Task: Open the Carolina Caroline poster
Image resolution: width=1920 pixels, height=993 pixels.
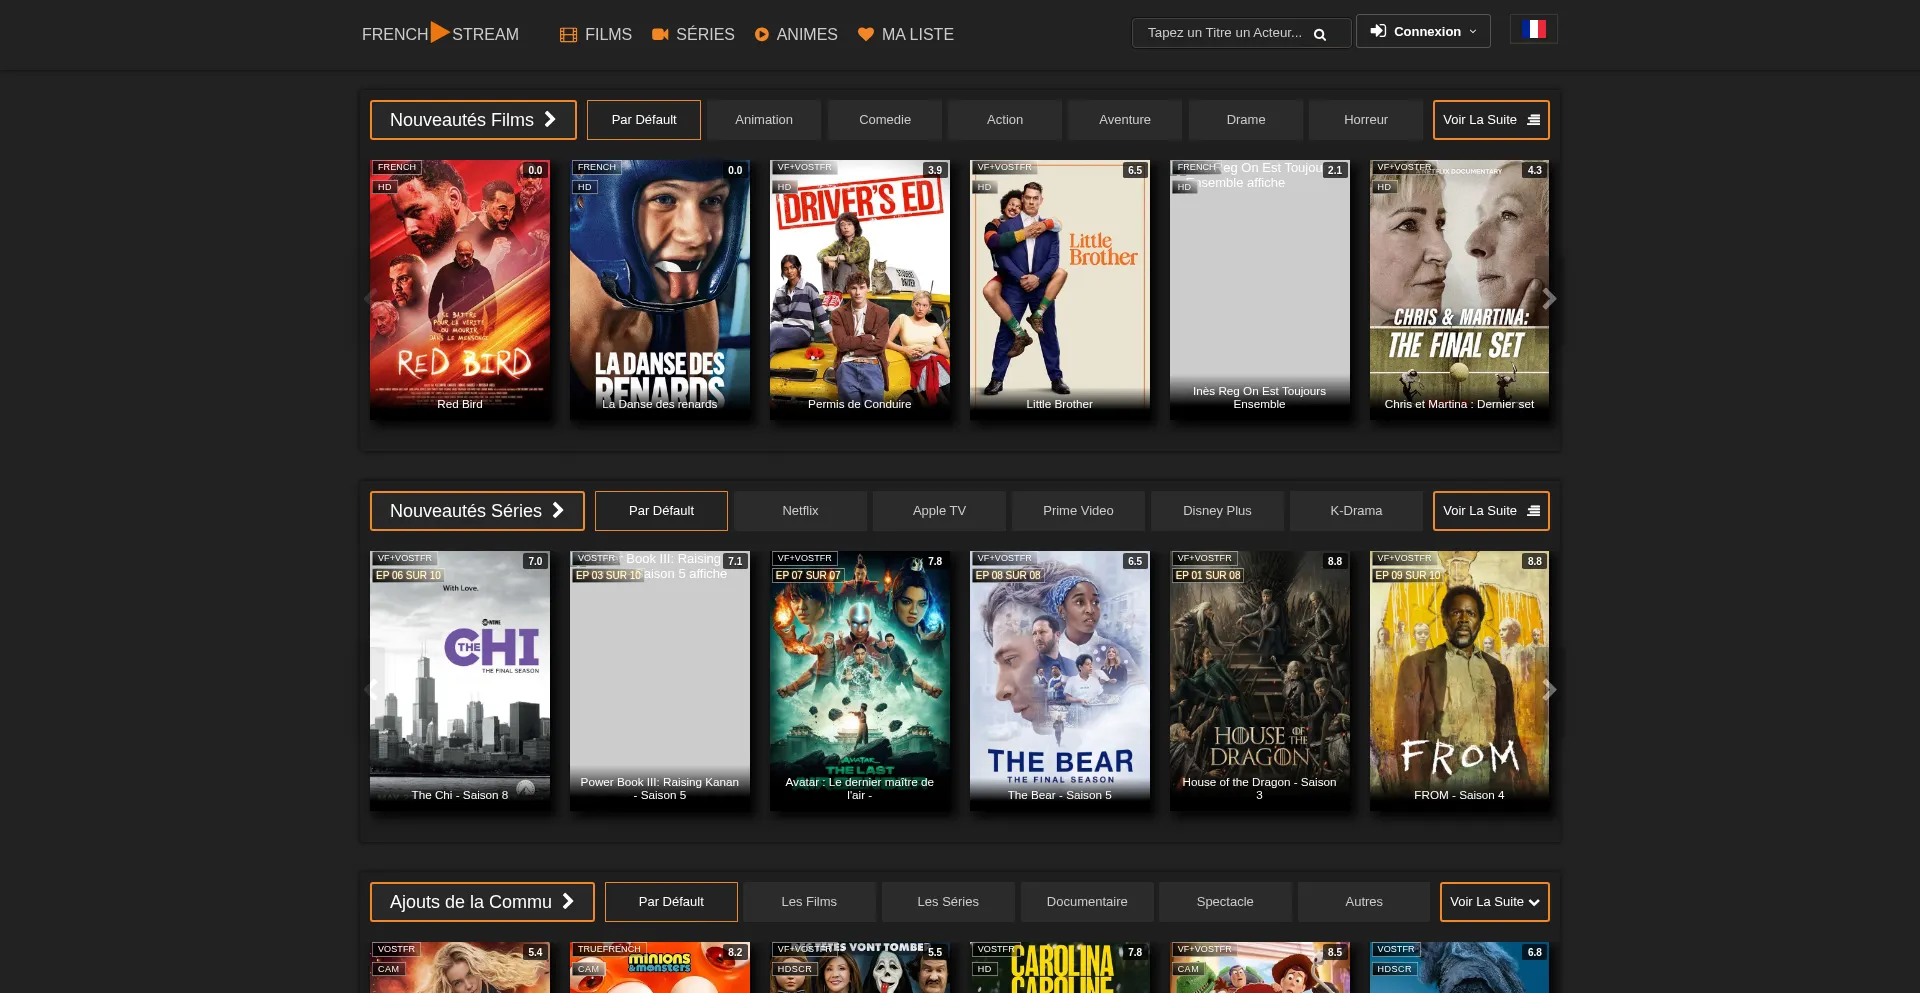Action: [1060, 967]
